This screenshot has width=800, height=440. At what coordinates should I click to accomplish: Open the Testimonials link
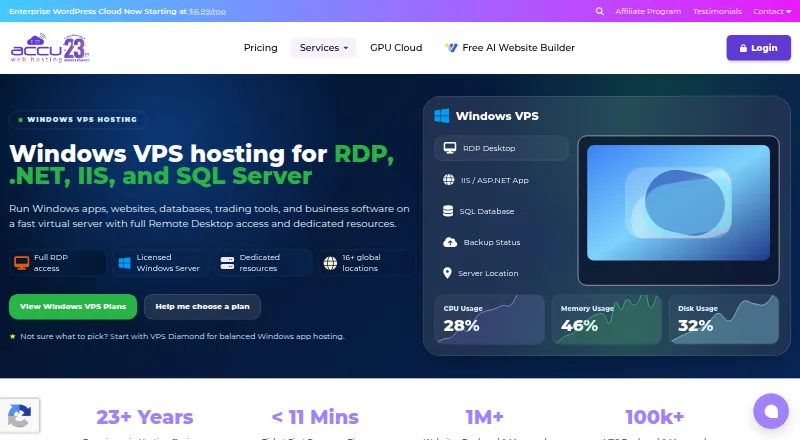click(717, 11)
